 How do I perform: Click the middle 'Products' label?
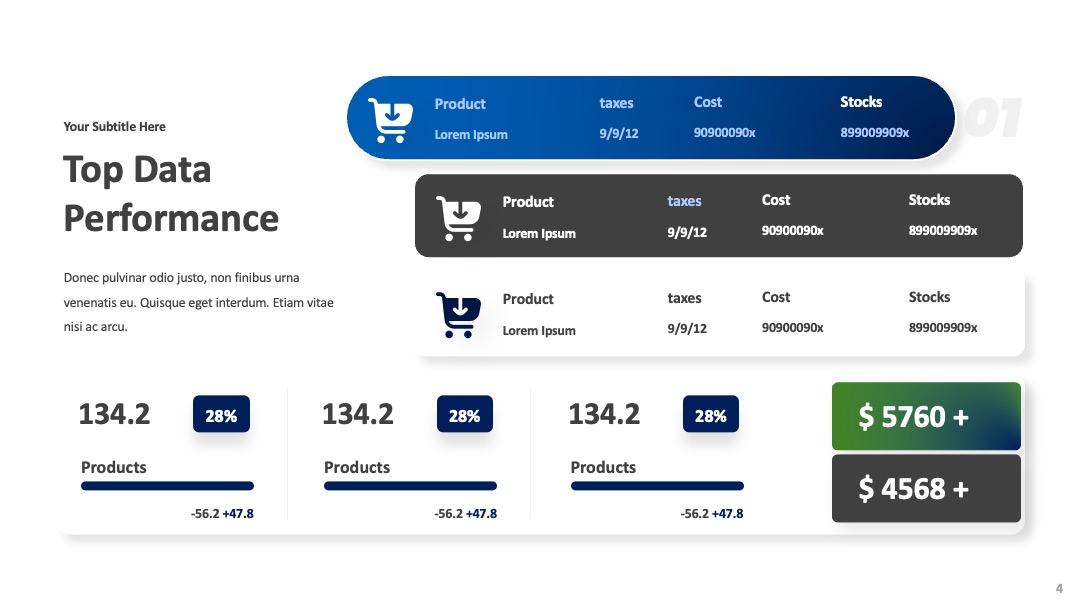pyautogui.click(x=357, y=468)
